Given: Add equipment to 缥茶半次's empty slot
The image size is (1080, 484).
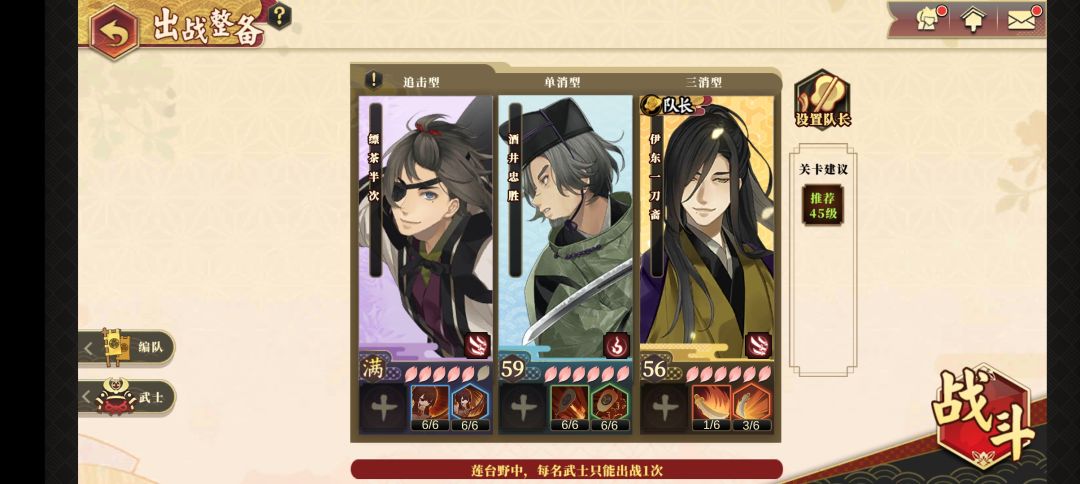Looking at the screenshot, I should tap(384, 408).
